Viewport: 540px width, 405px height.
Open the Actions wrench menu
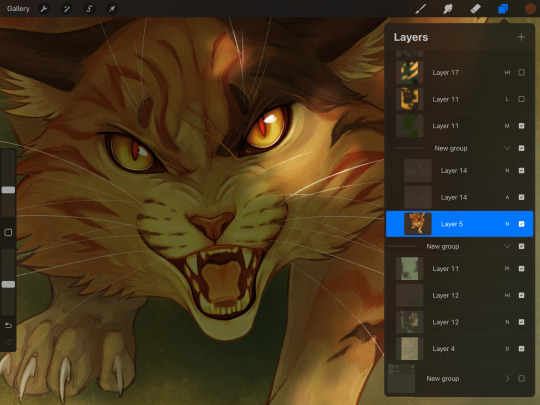point(44,9)
